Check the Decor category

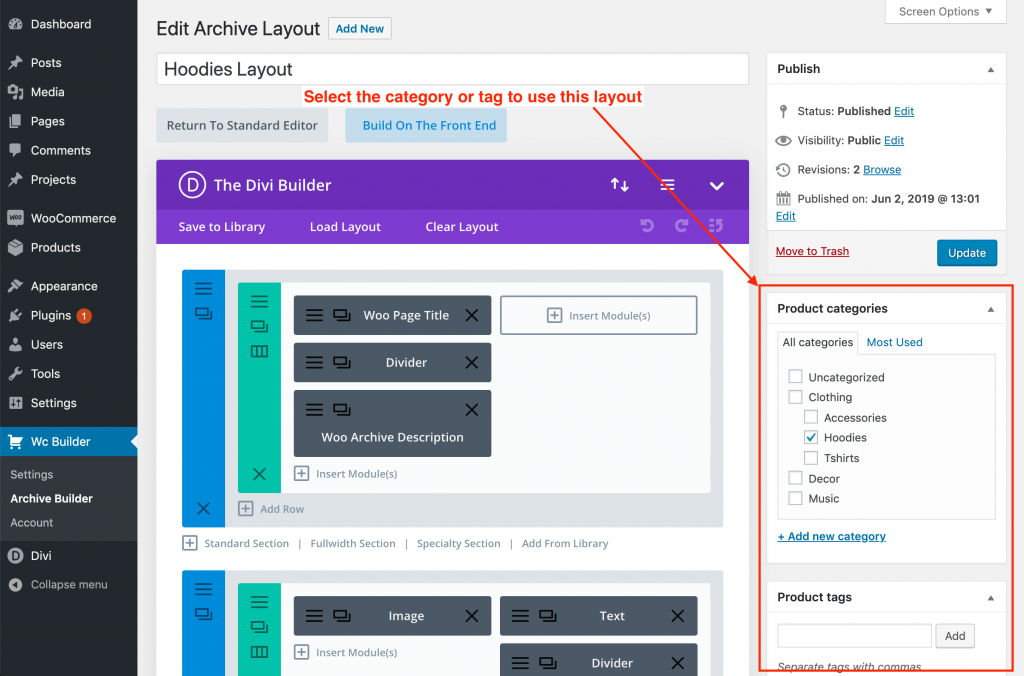[x=795, y=478]
